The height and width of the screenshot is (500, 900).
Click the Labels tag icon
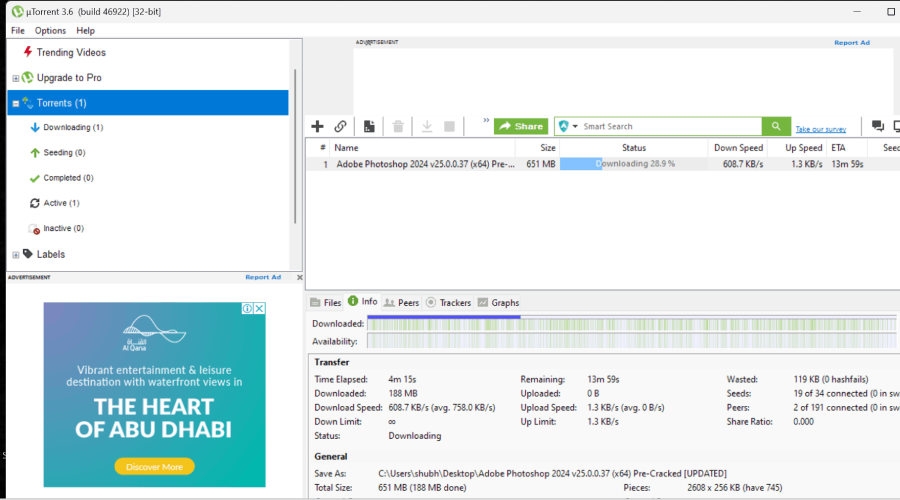(28, 254)
